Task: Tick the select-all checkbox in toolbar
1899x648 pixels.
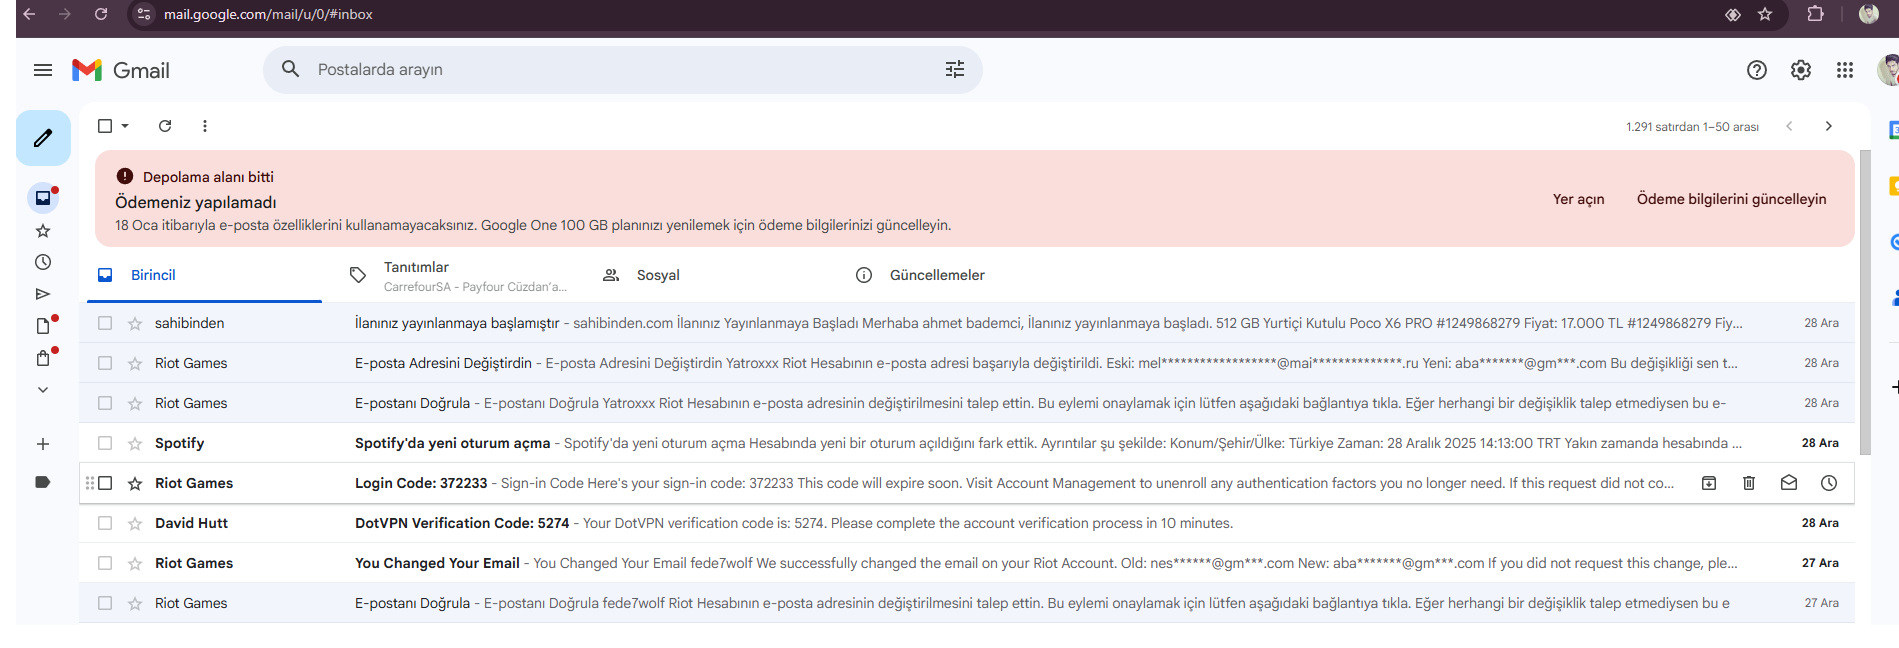Action: pyautogui.click(x=105, y=126)
